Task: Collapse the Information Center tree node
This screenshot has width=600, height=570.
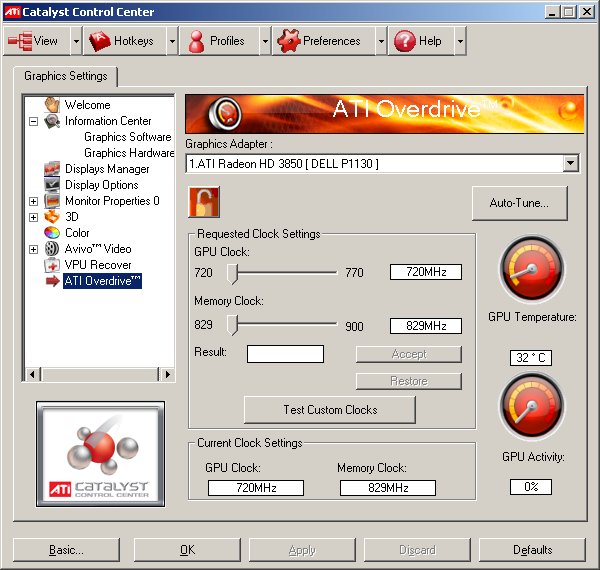Action: pos(34,122)
